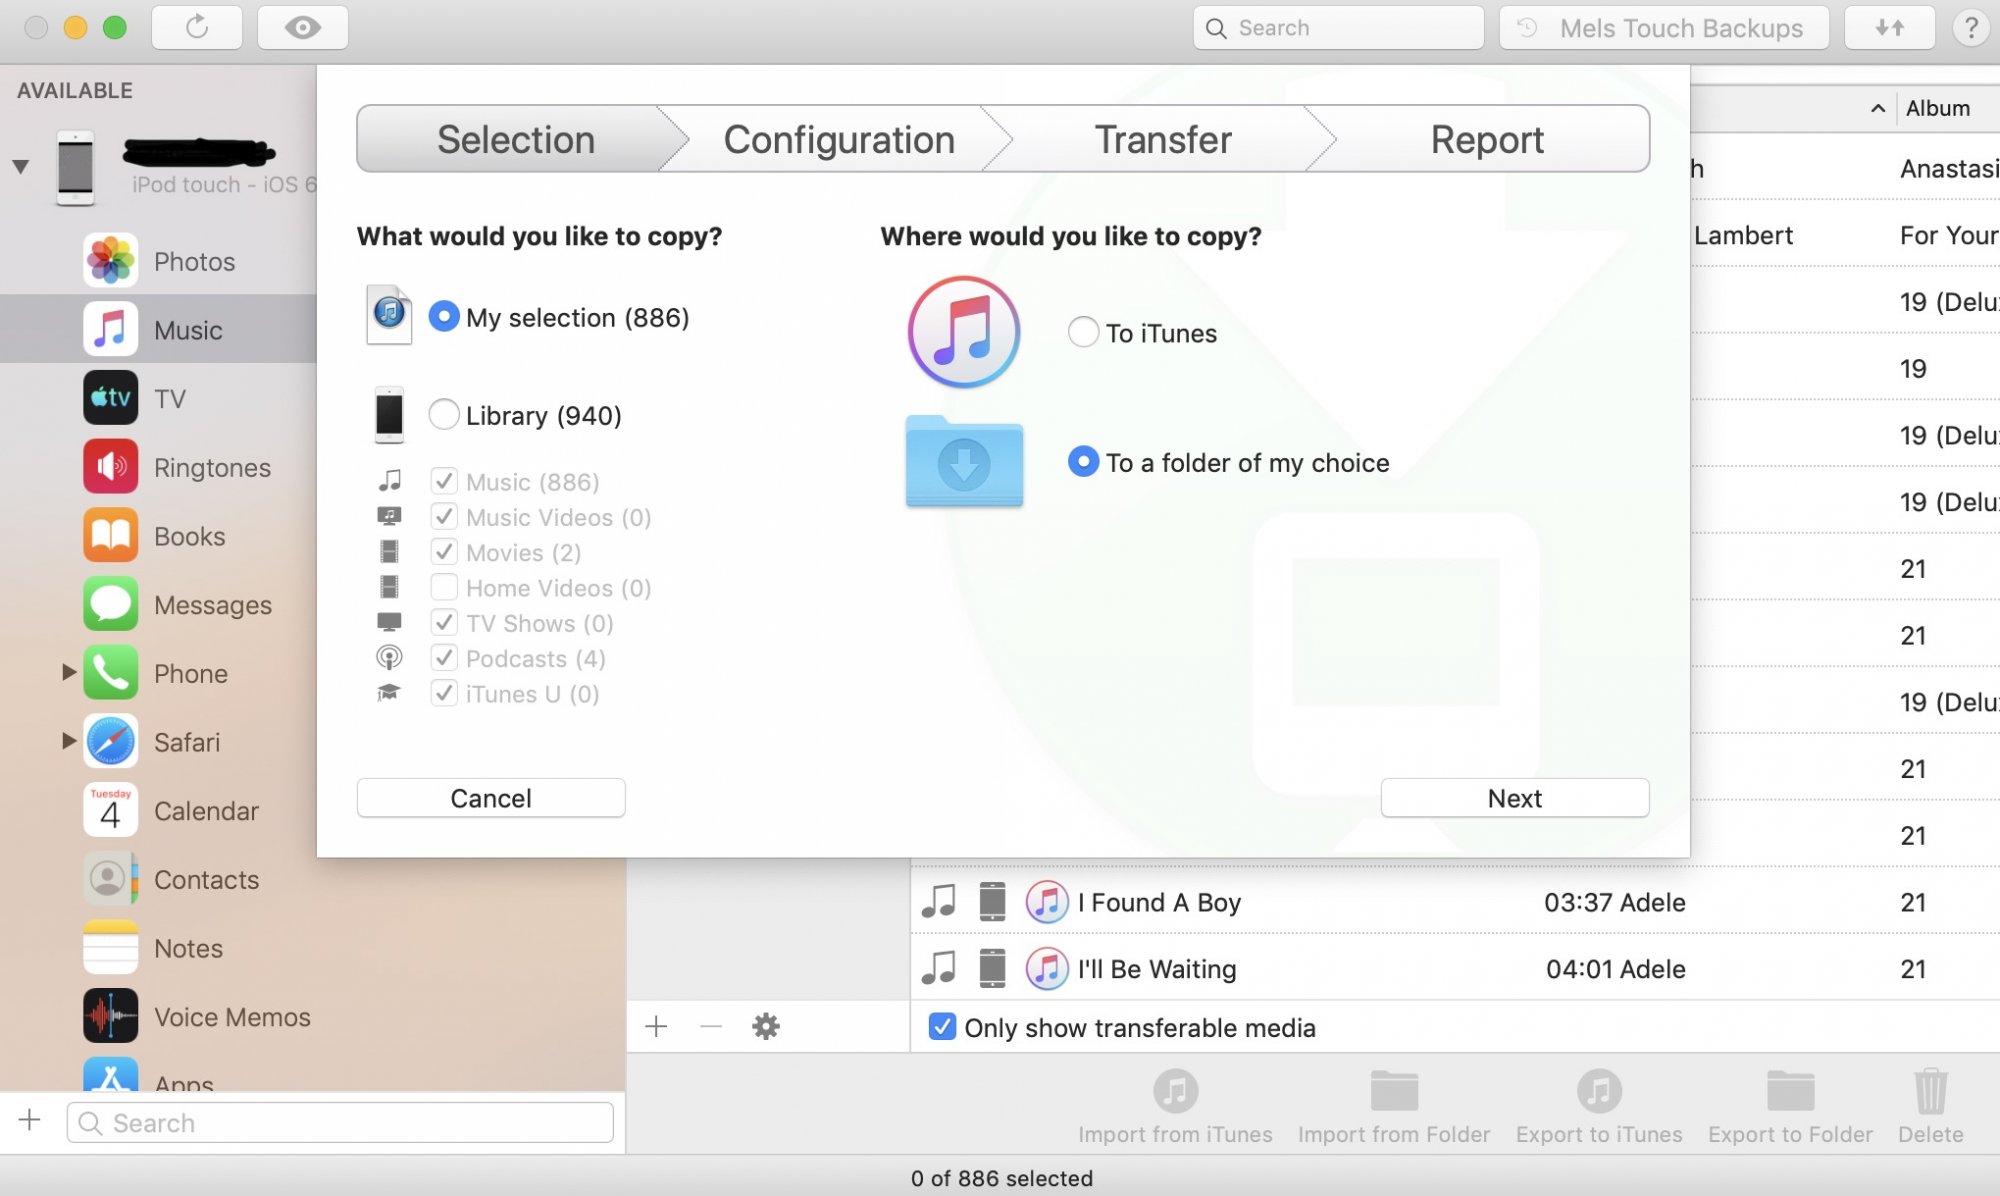
Task: Open Safari section icon
Action: (x=110, y=742)
